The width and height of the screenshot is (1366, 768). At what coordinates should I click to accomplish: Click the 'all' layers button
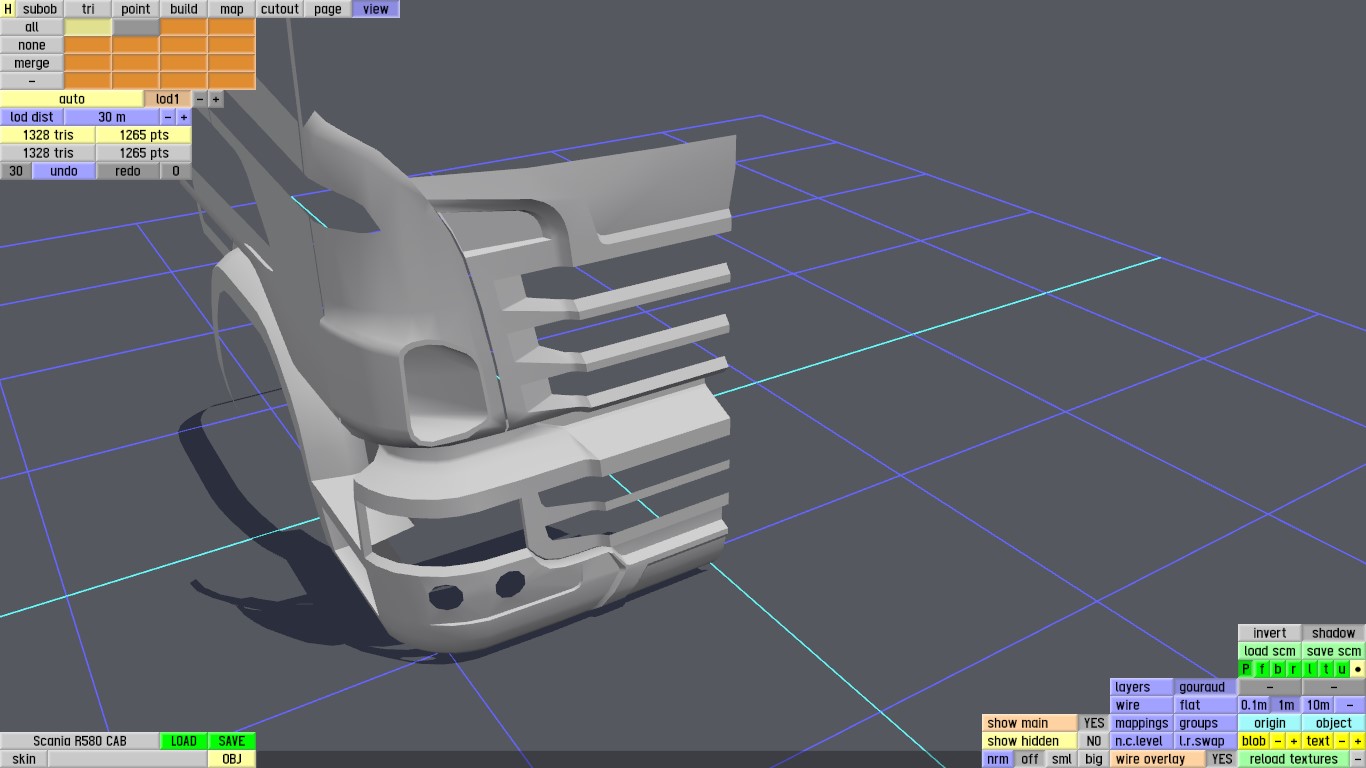pyautogui.click(x=32, y=27)
